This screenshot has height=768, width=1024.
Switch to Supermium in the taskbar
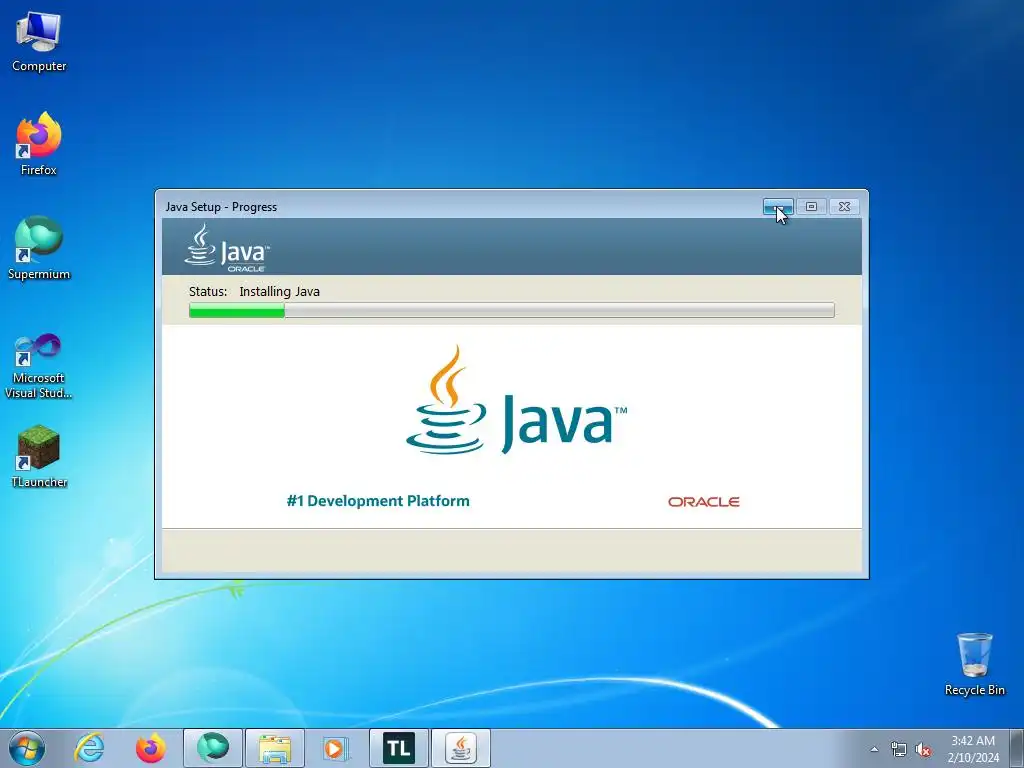213,748
